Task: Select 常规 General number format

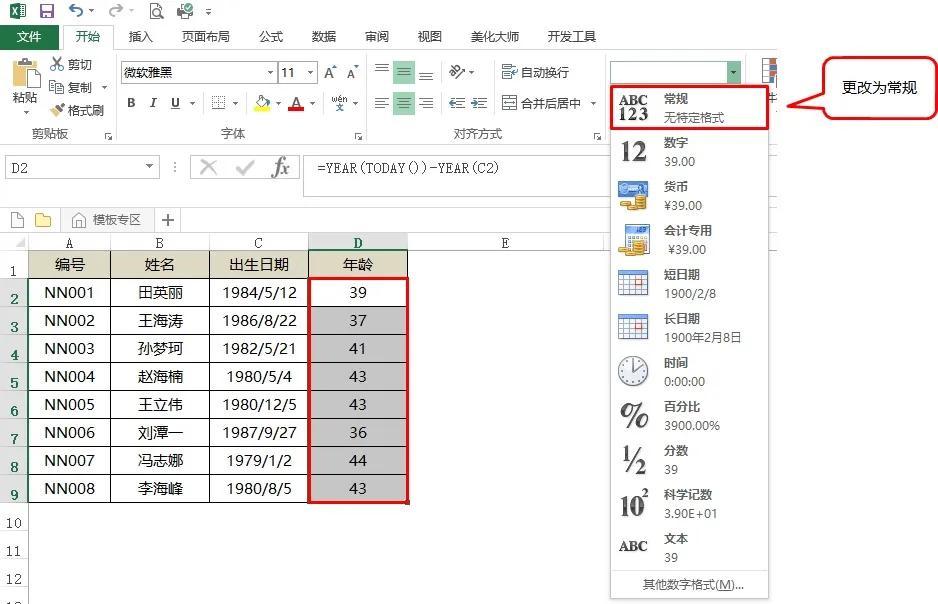Action: (689, 108)
